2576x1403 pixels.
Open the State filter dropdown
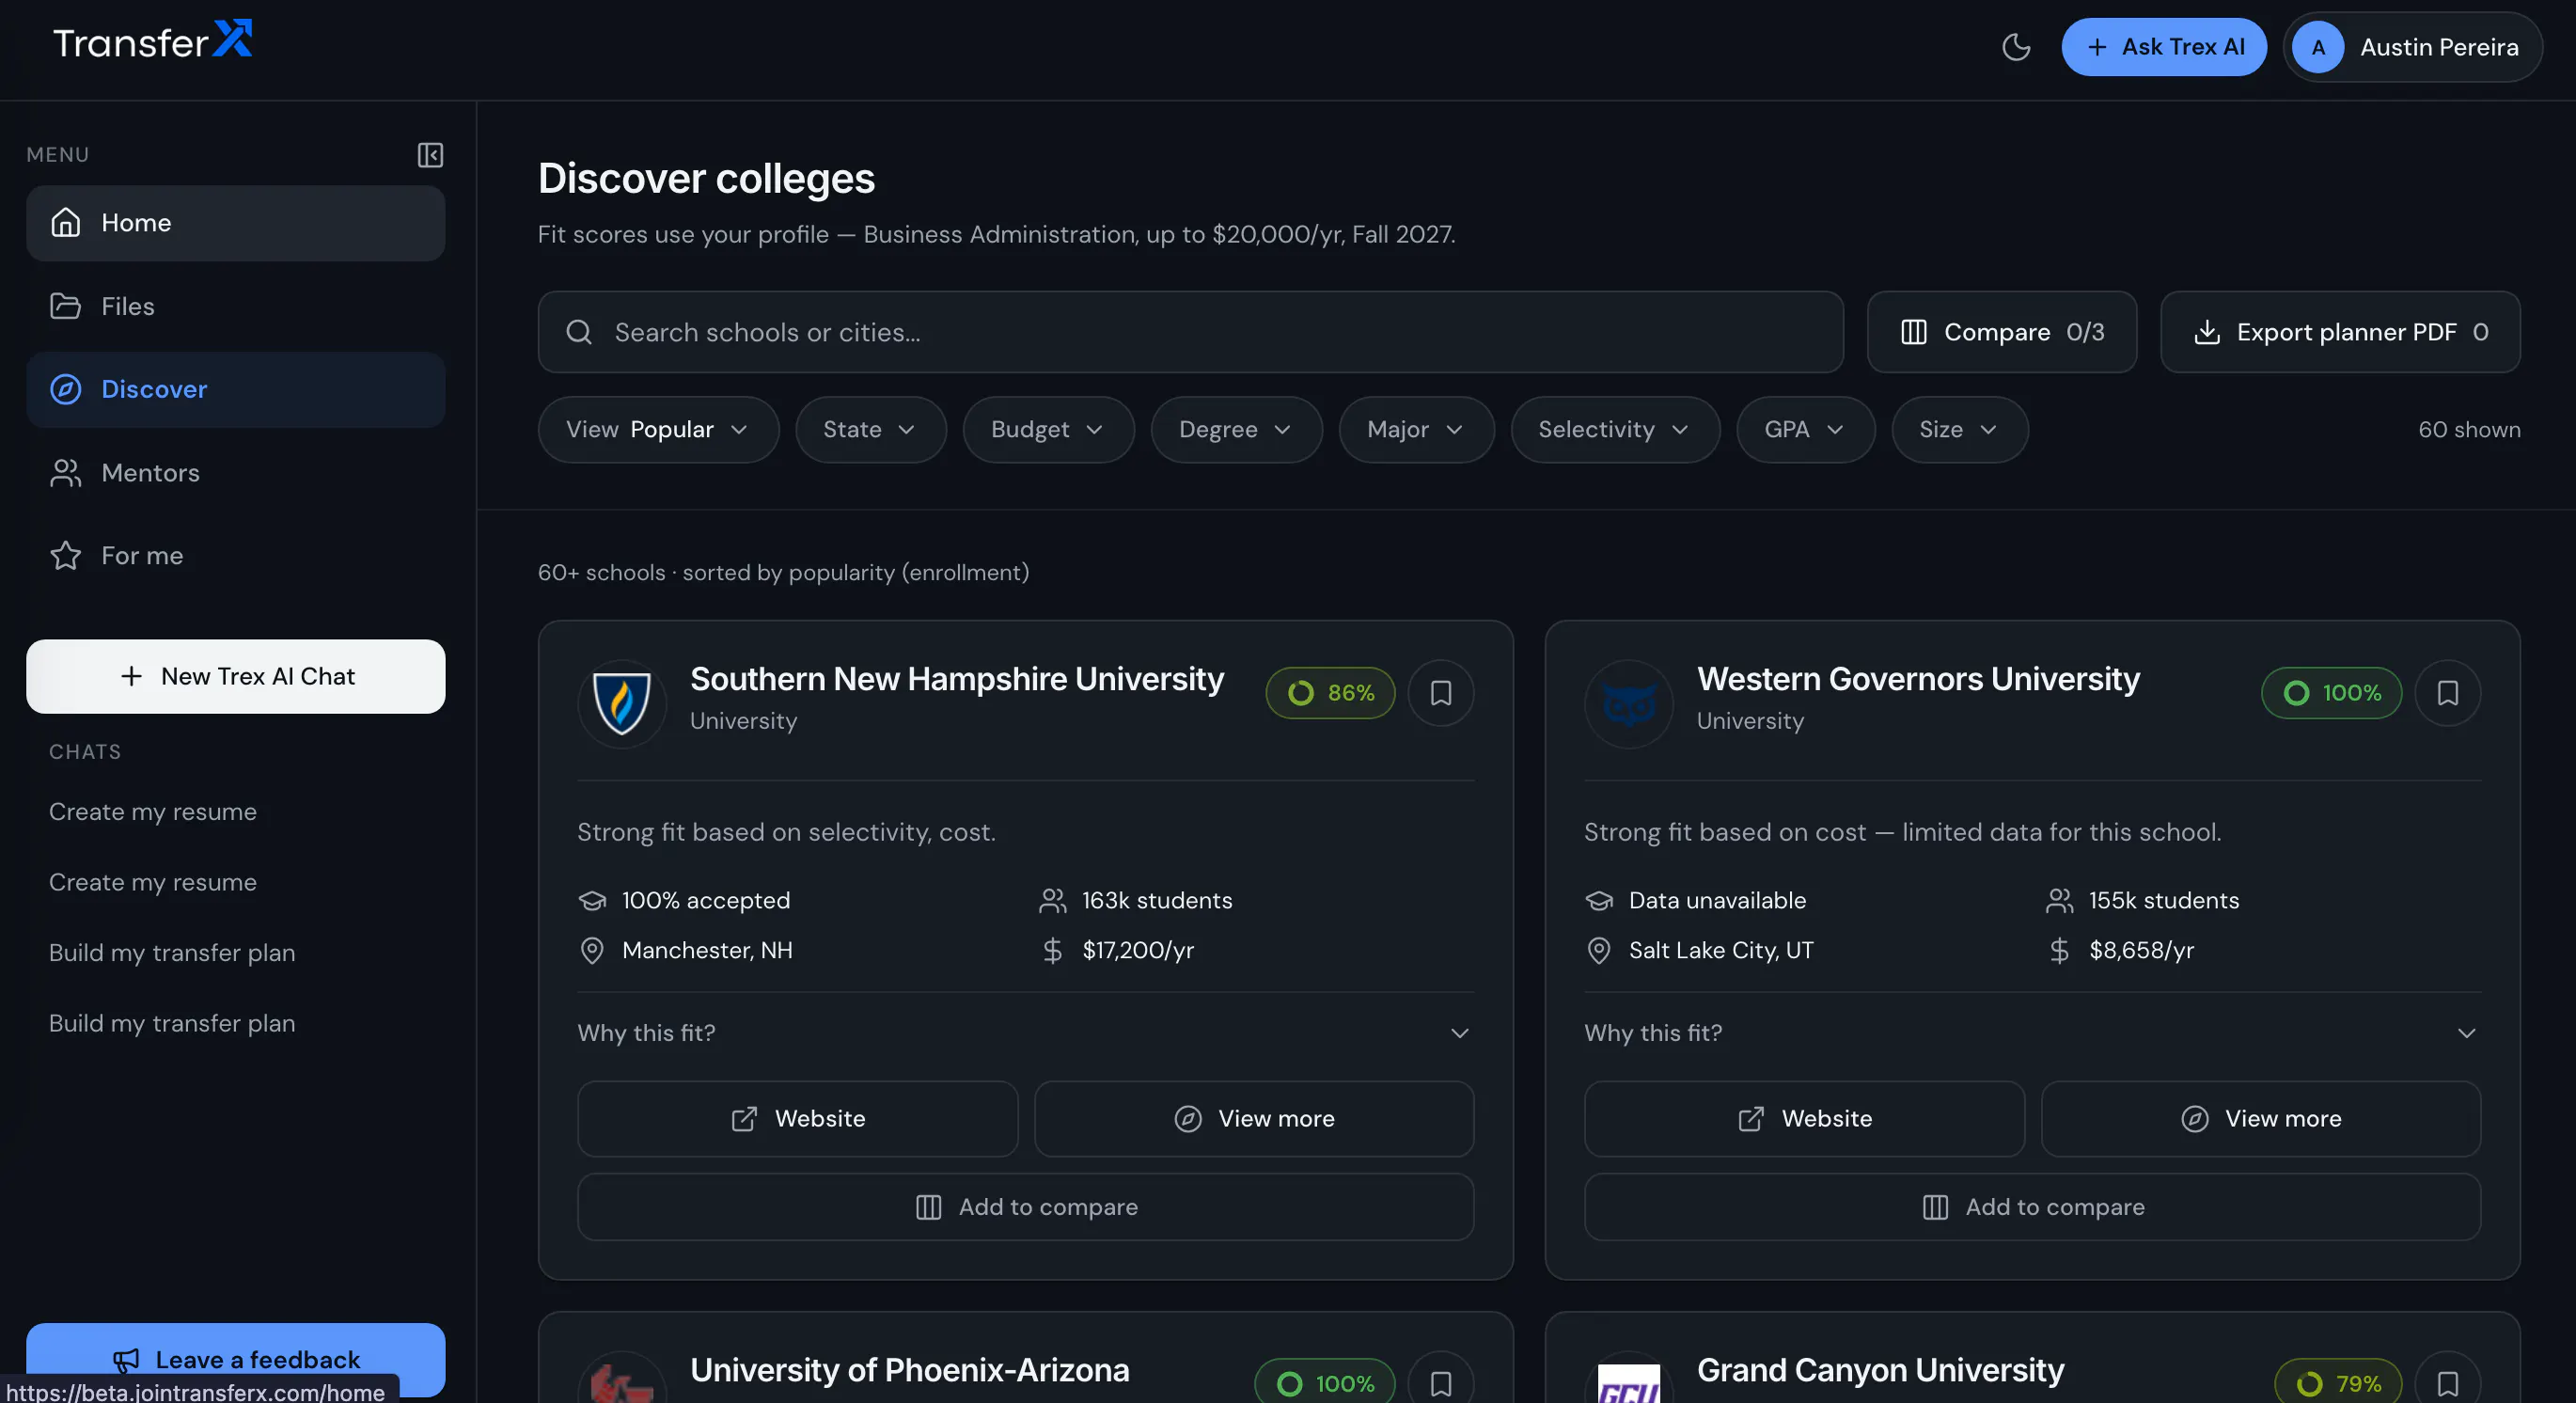coord(870,430)
